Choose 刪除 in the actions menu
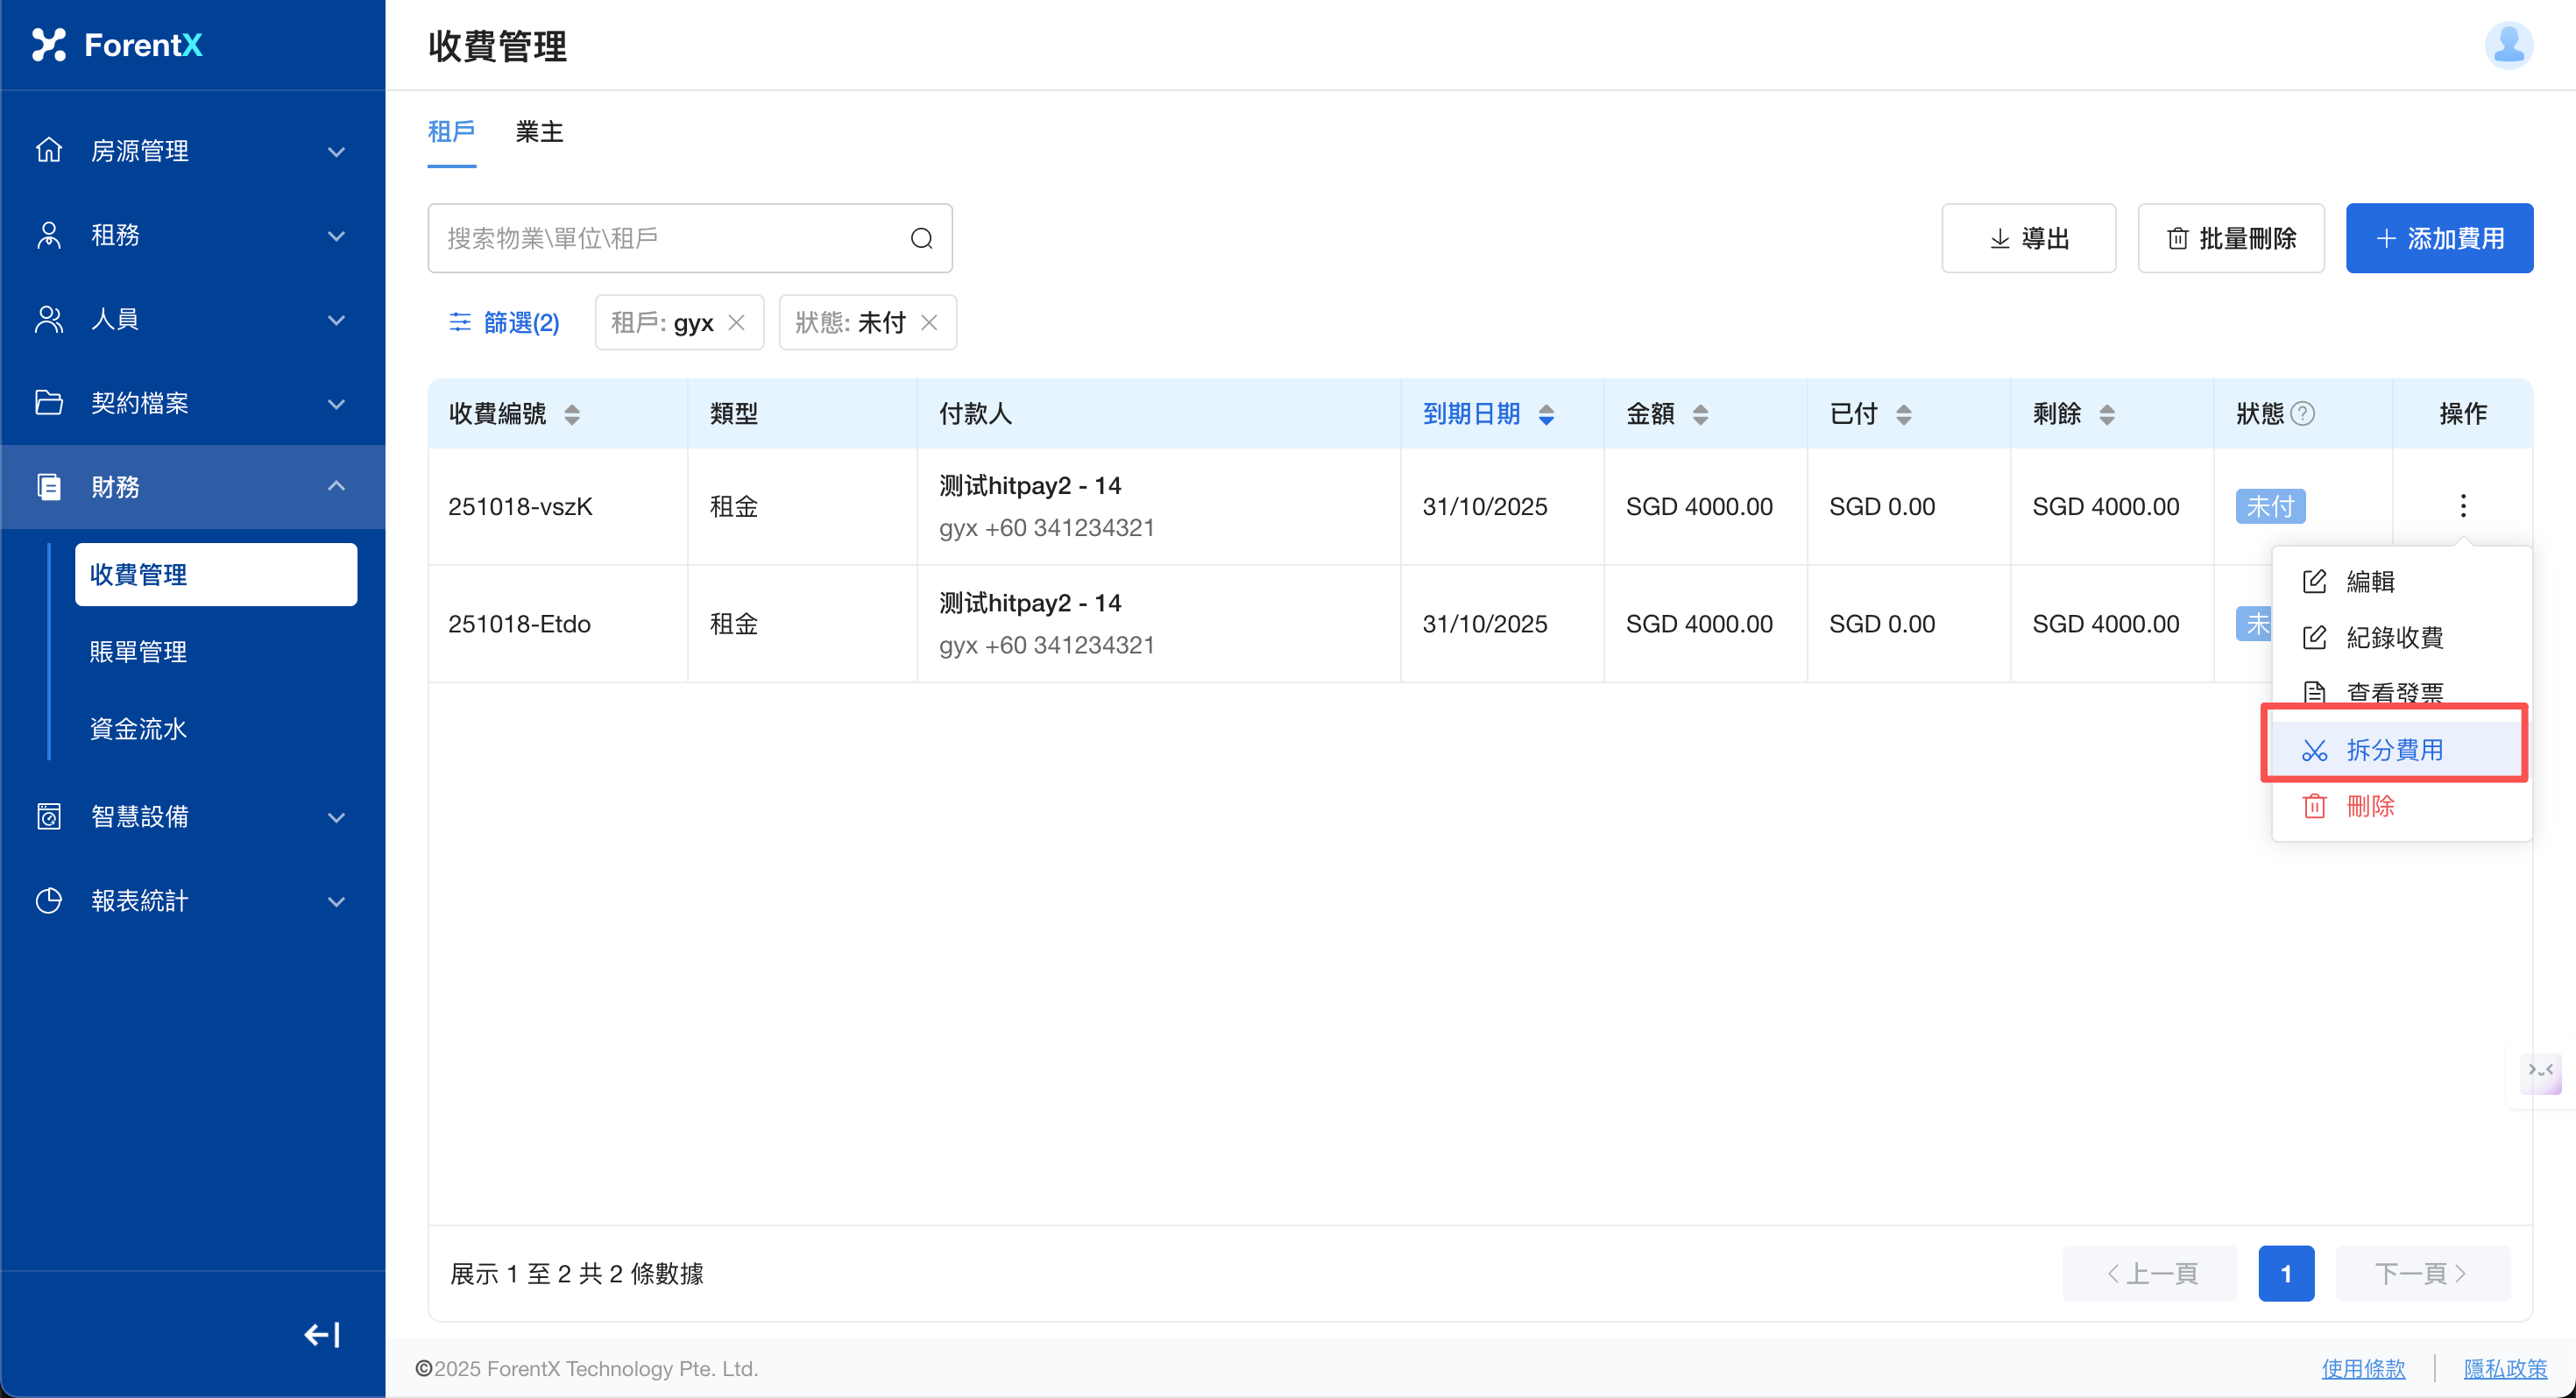Screen dimensions: 2576x1398 click(x=2370, y=806)
